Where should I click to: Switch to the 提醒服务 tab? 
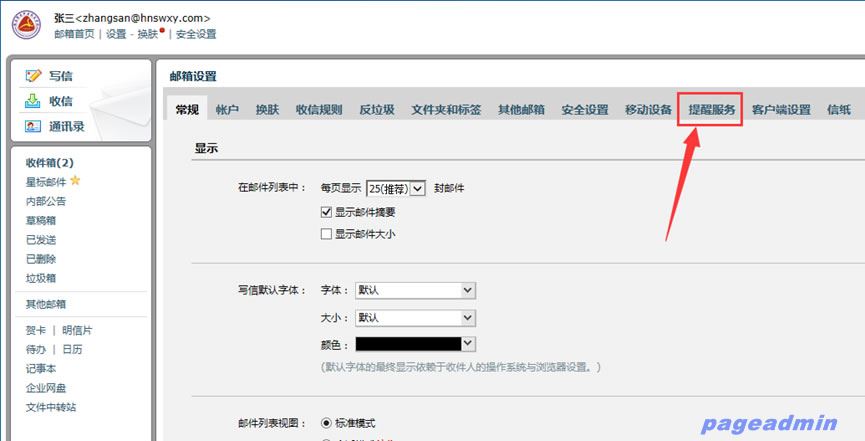711,110
